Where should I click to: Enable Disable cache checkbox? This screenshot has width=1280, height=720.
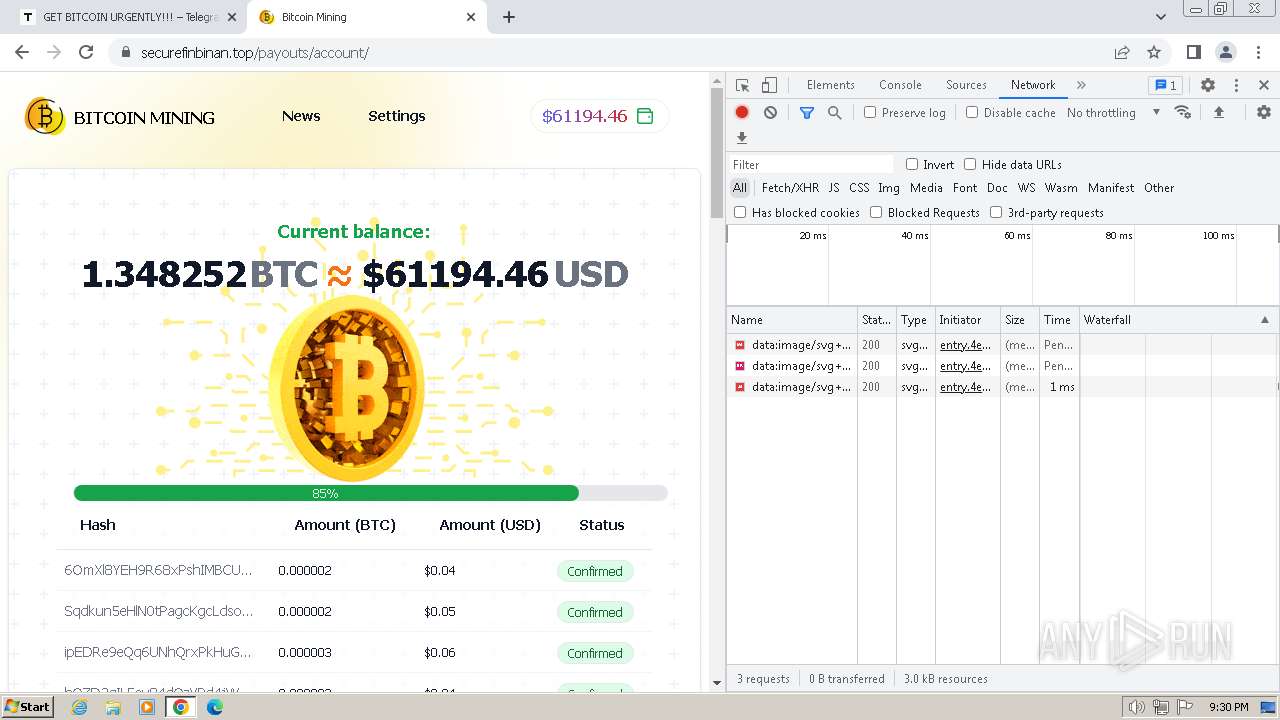(x=972, y=112)
